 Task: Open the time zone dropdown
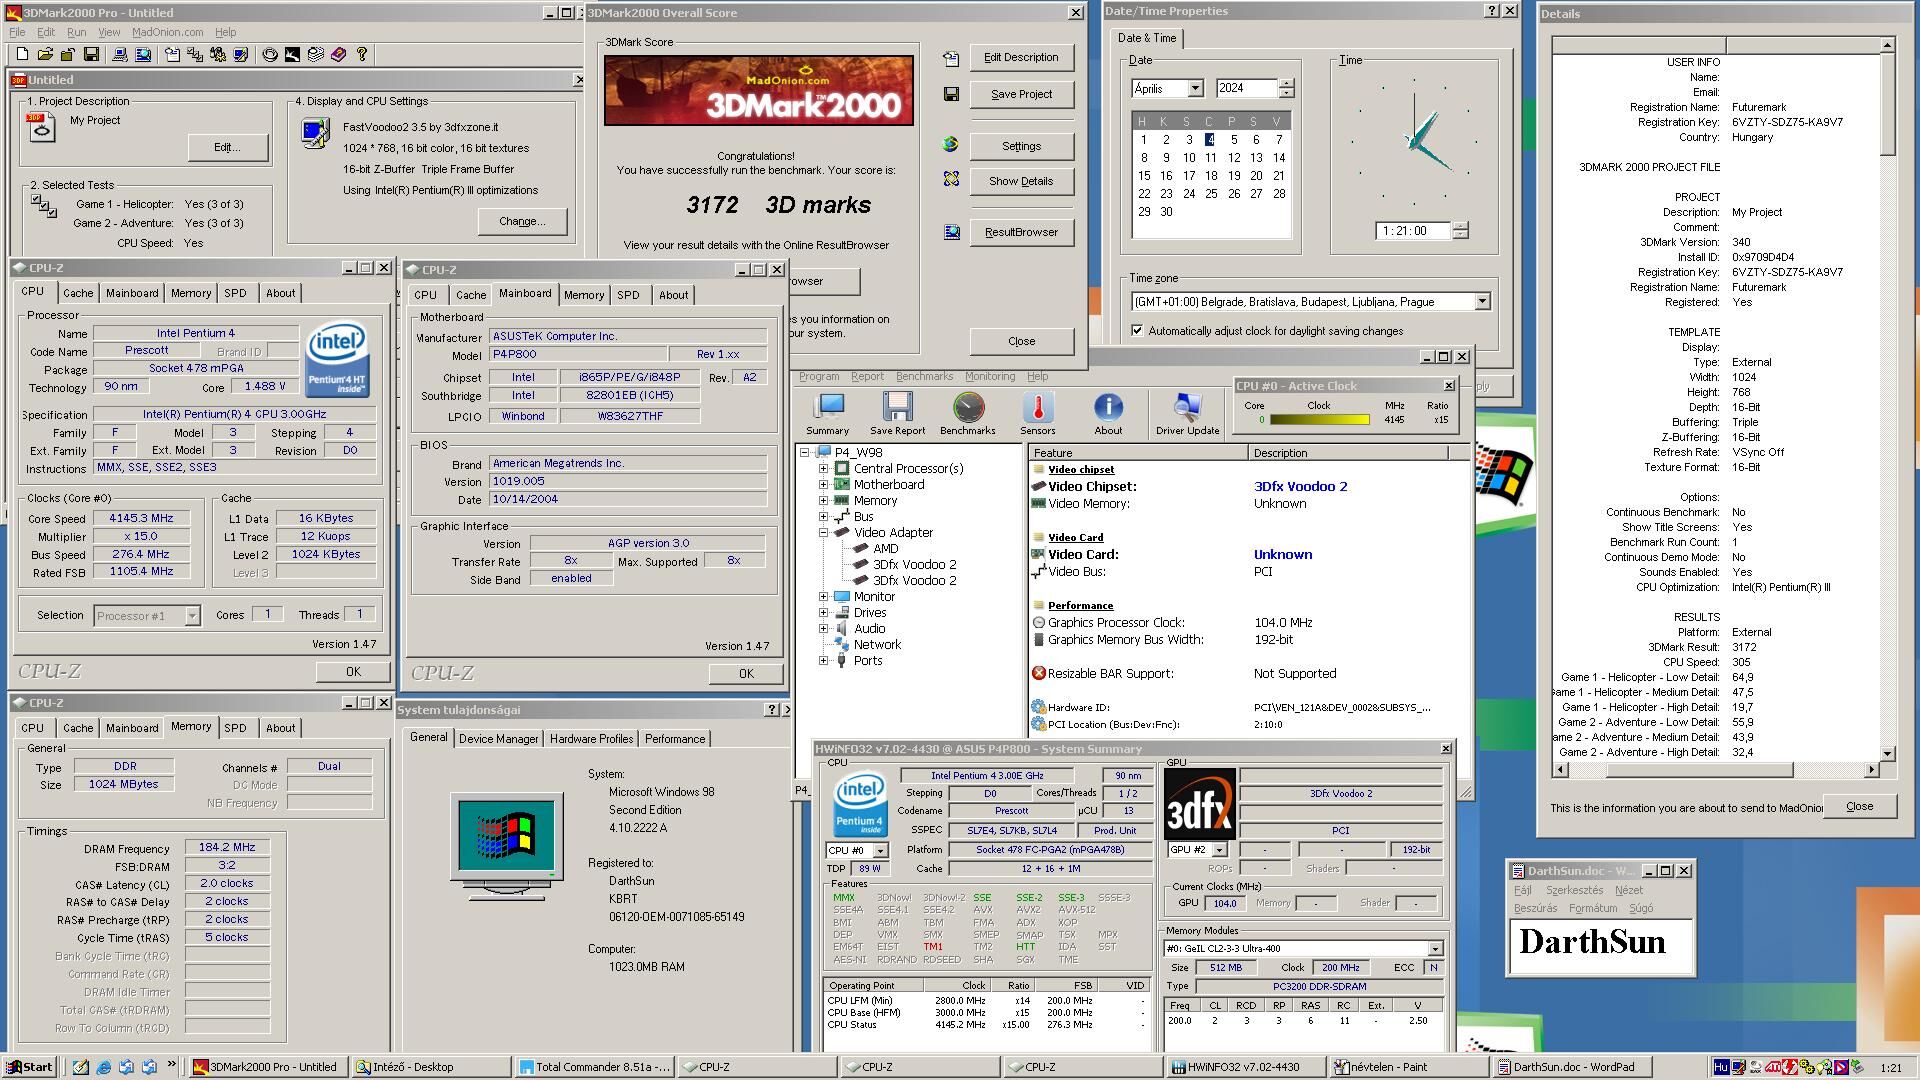(1482, 302)
